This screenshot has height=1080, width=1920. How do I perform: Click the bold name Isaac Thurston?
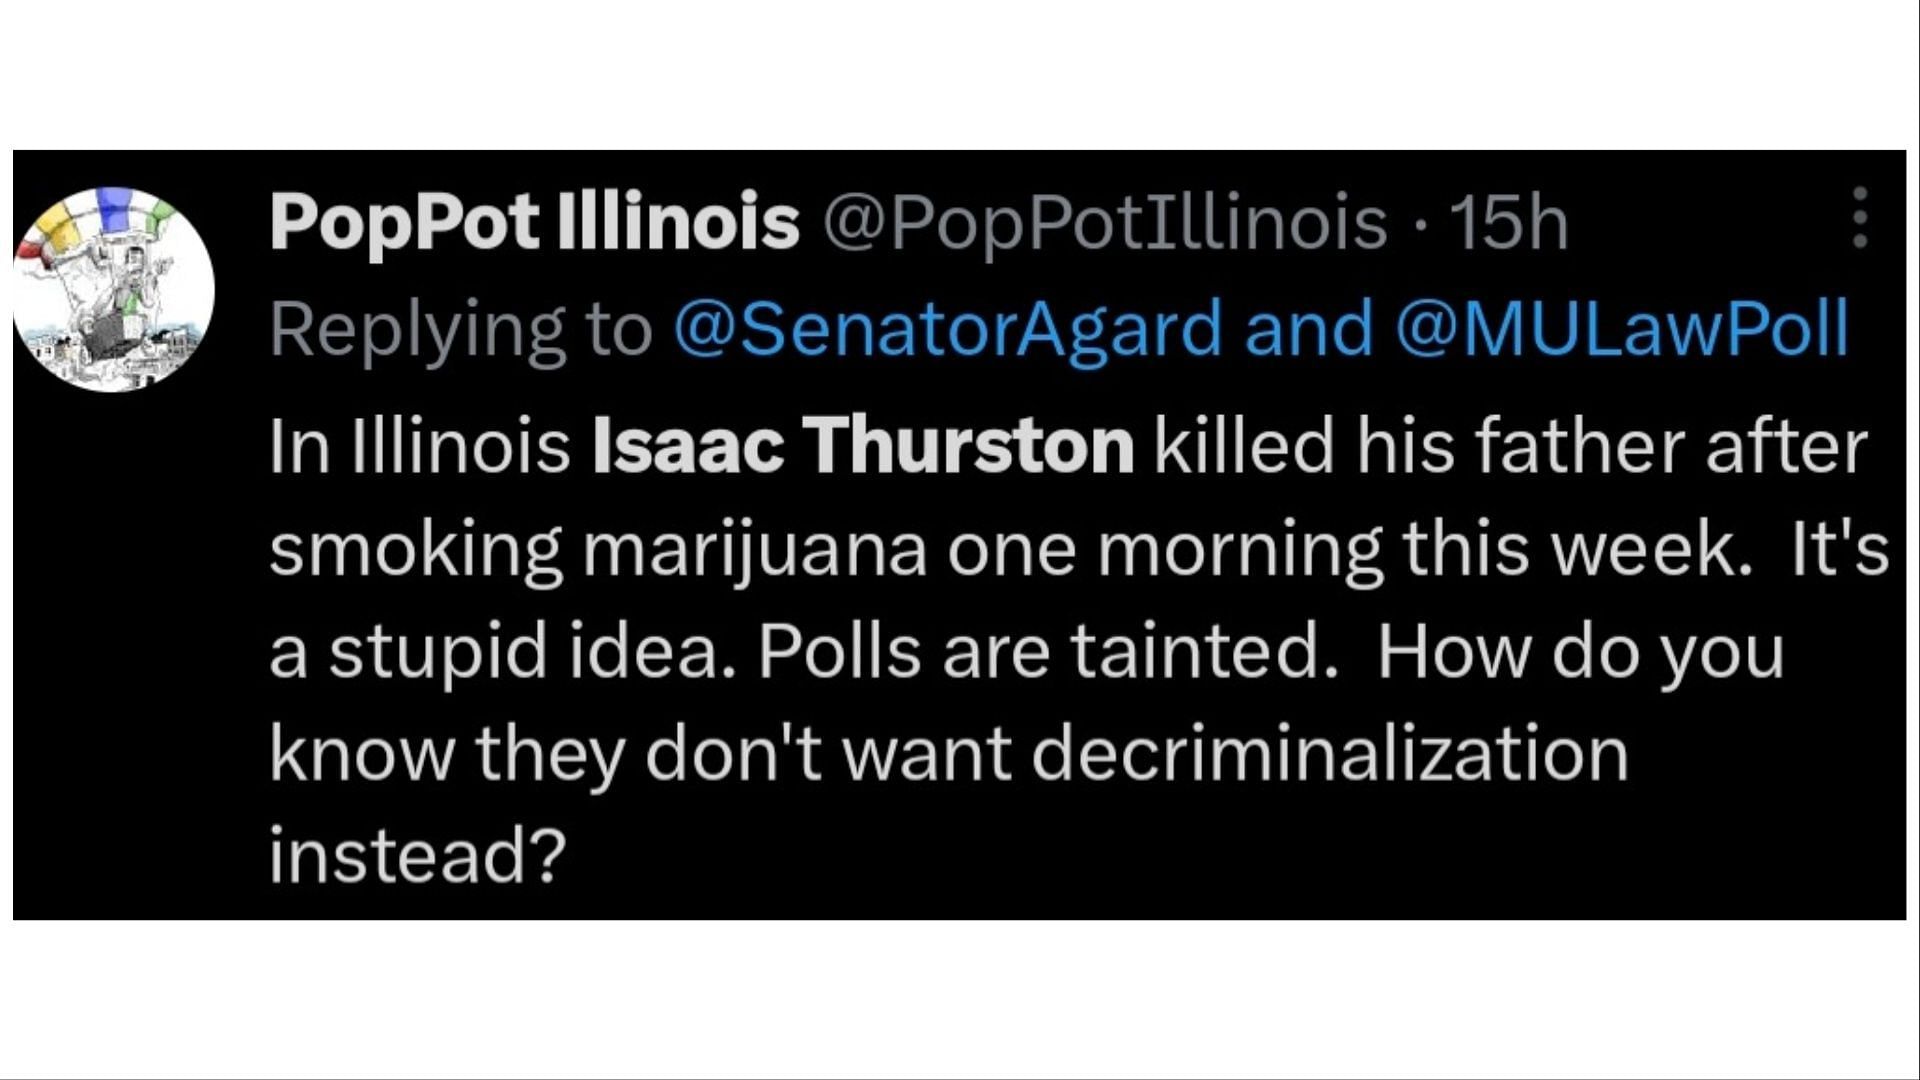(863, 445)
